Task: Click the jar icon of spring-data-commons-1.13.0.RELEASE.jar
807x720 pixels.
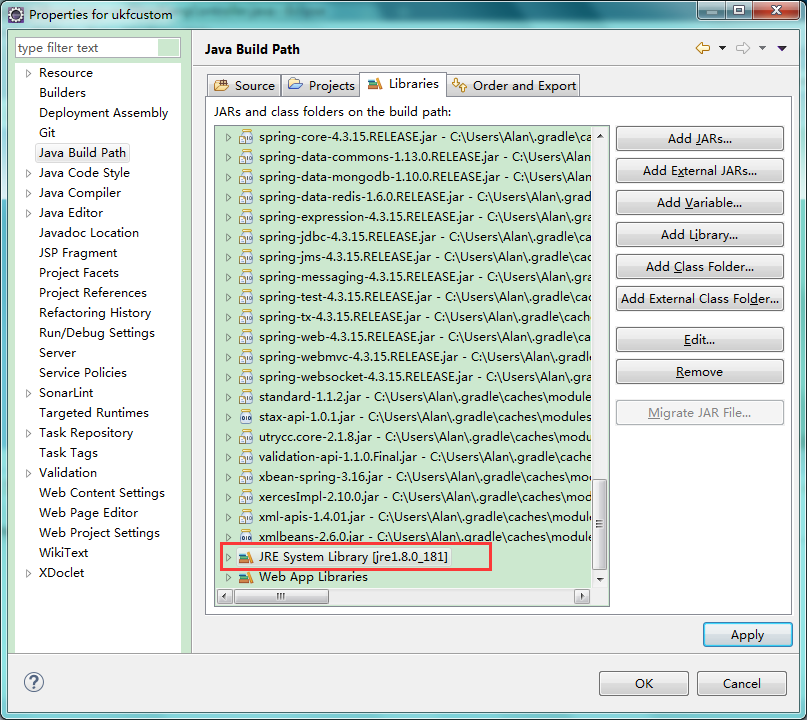Action: coord(246,157)
